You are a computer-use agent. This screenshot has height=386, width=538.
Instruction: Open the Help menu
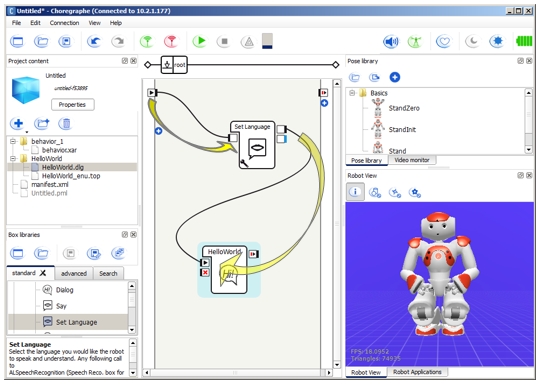click(116, 23)
